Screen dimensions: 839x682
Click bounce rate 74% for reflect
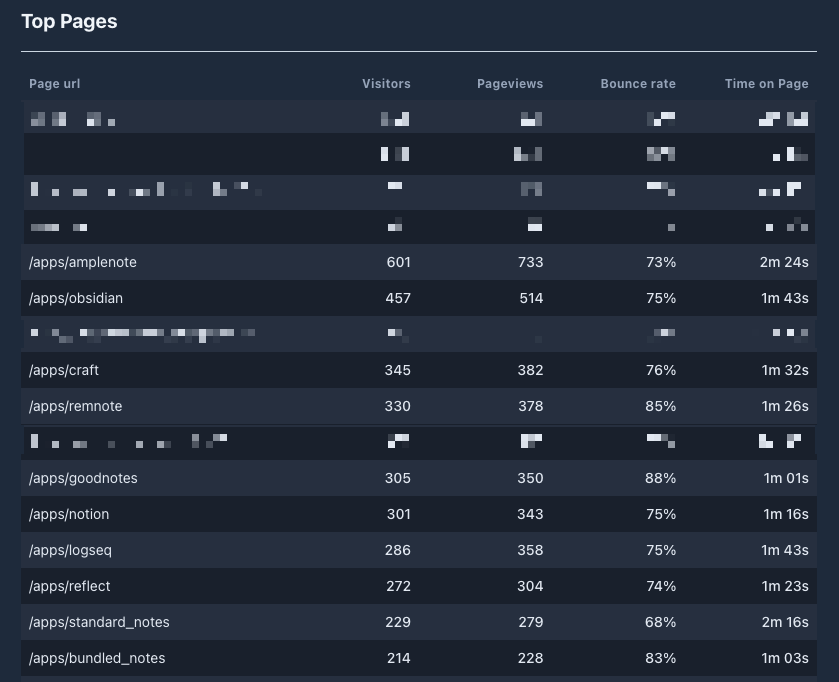(x=661, y=586)
